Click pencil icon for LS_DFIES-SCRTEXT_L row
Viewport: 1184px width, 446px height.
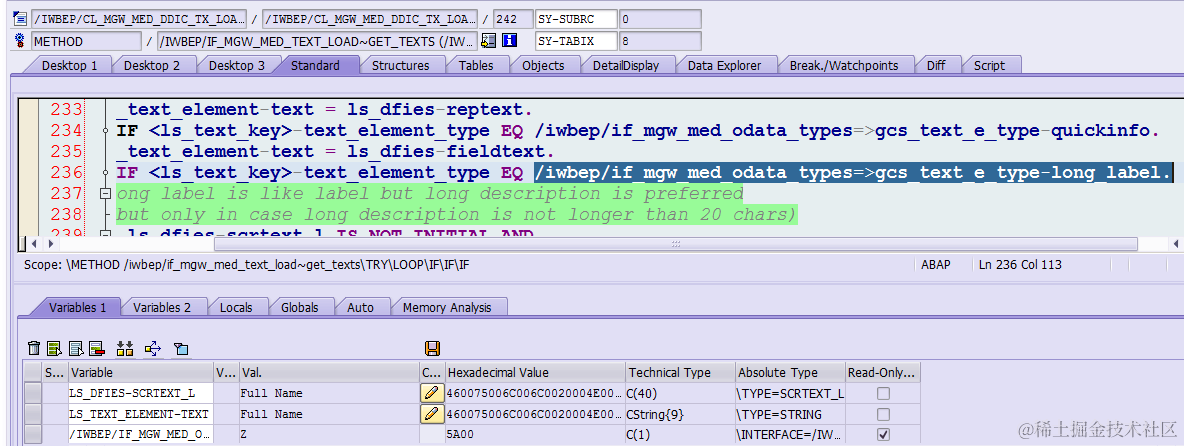coord(431,393)
